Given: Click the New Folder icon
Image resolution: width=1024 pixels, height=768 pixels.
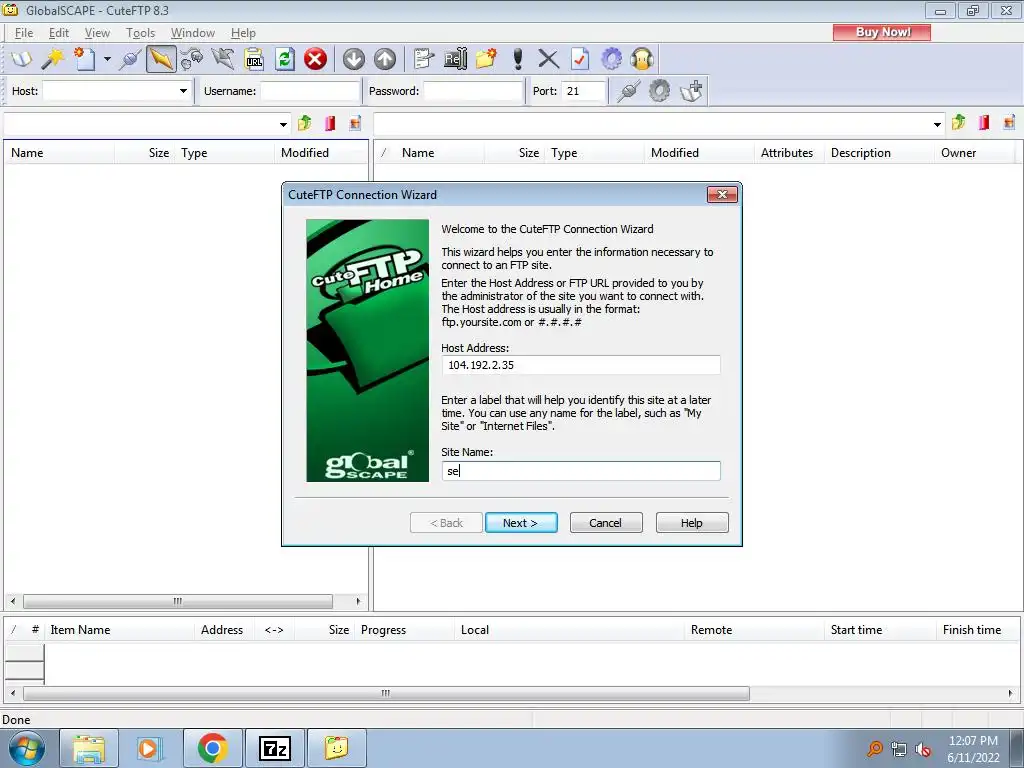Looking at the screenshot, I should pos(486,59).
